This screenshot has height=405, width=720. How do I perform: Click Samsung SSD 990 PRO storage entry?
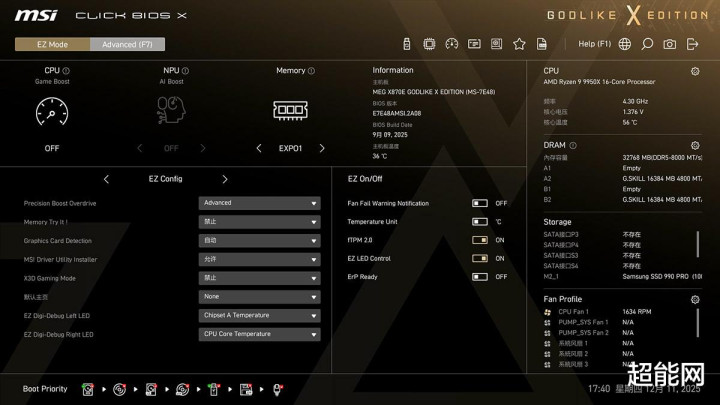pyautogui.click(x=662, y=276)
